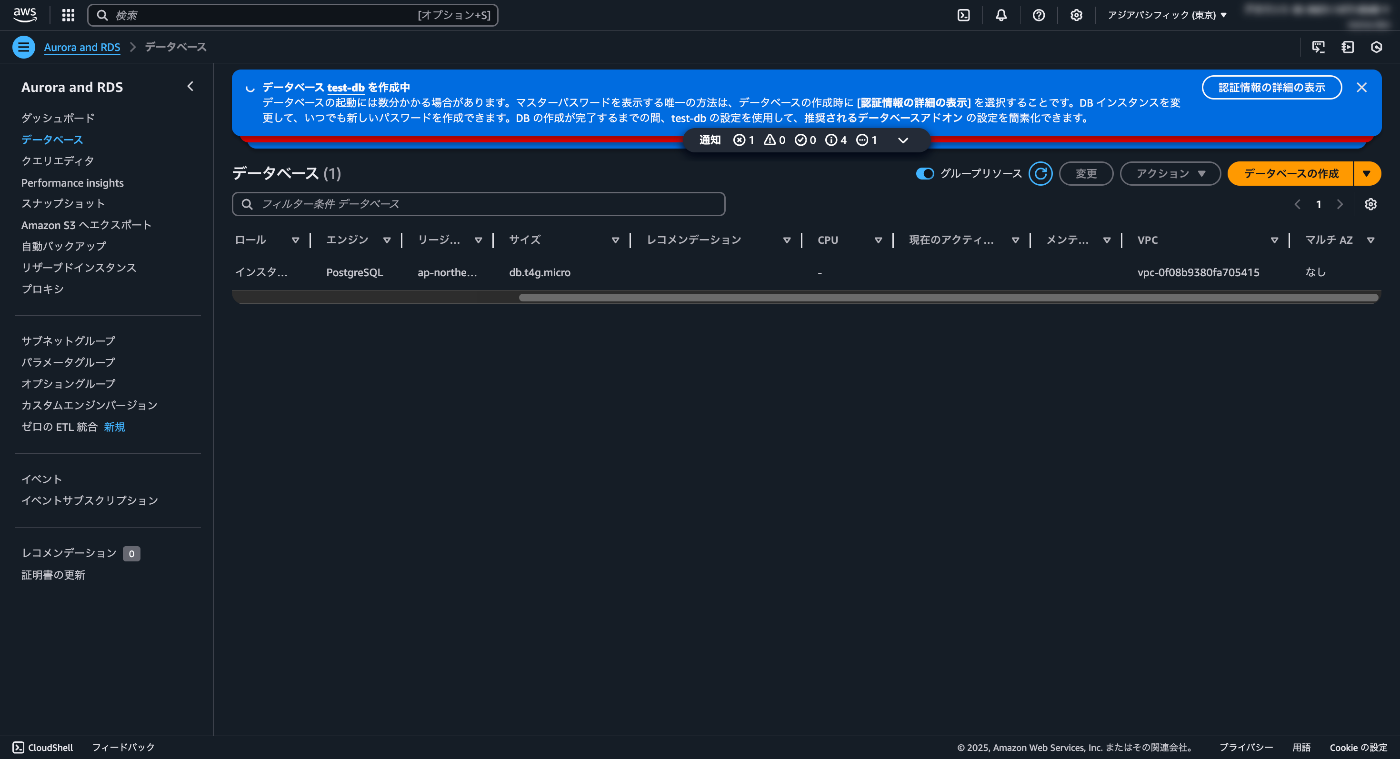Viewport: 1400px width, 759px height.
Task: Open the region selector アジアパシフィック (東京)
Action: [x=1167, y=15]
